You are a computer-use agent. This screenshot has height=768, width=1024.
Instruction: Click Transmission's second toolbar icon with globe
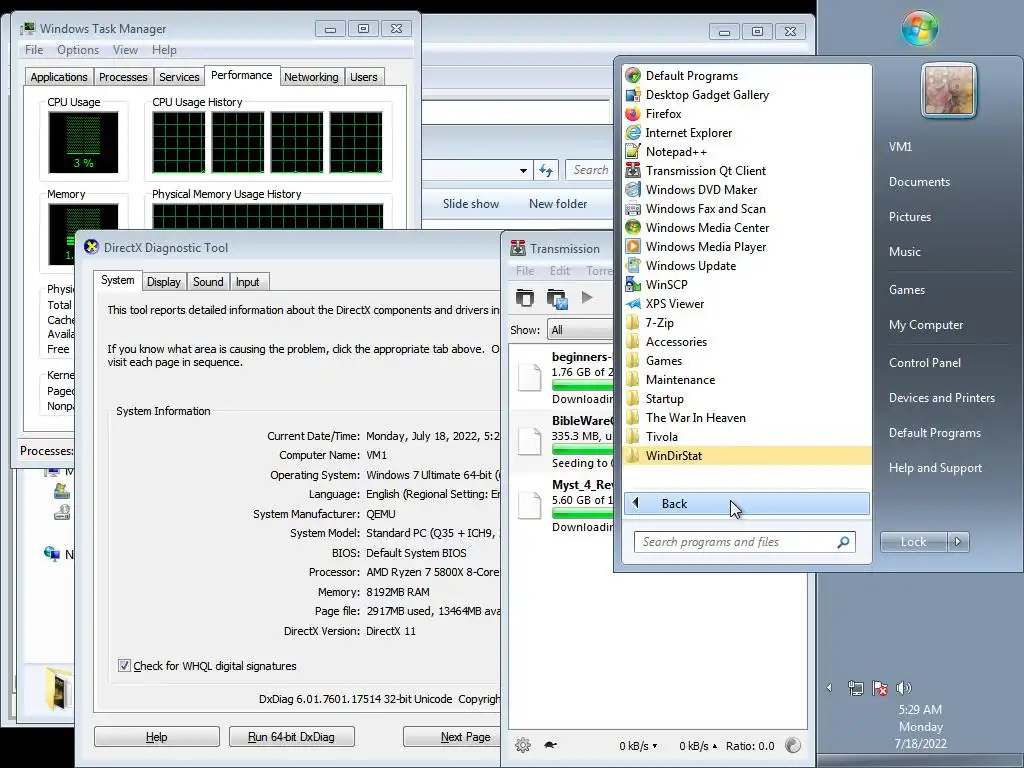[x=557, y=298]
